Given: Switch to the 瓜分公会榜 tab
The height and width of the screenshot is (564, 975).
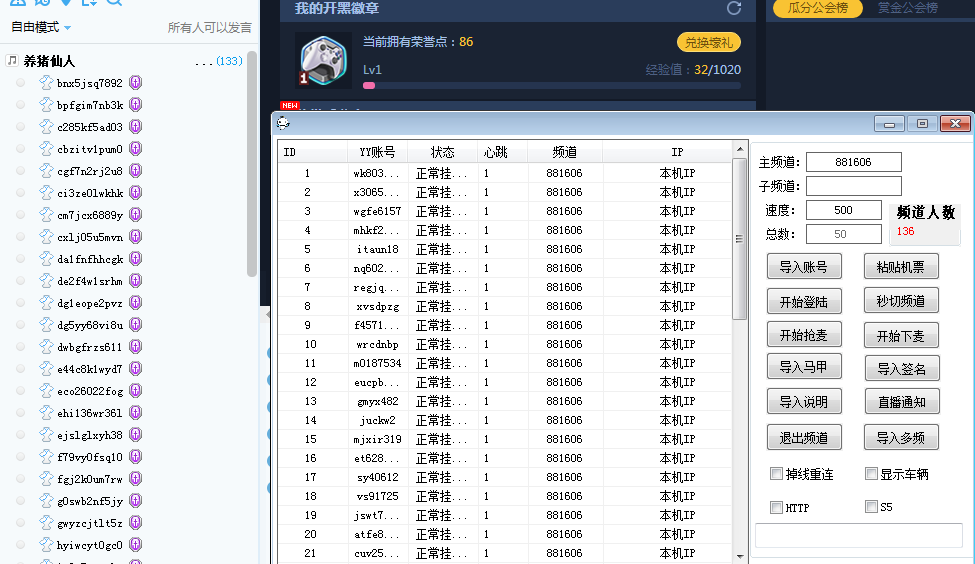Looking at the screenshot, I should click(x=818, y=8).
